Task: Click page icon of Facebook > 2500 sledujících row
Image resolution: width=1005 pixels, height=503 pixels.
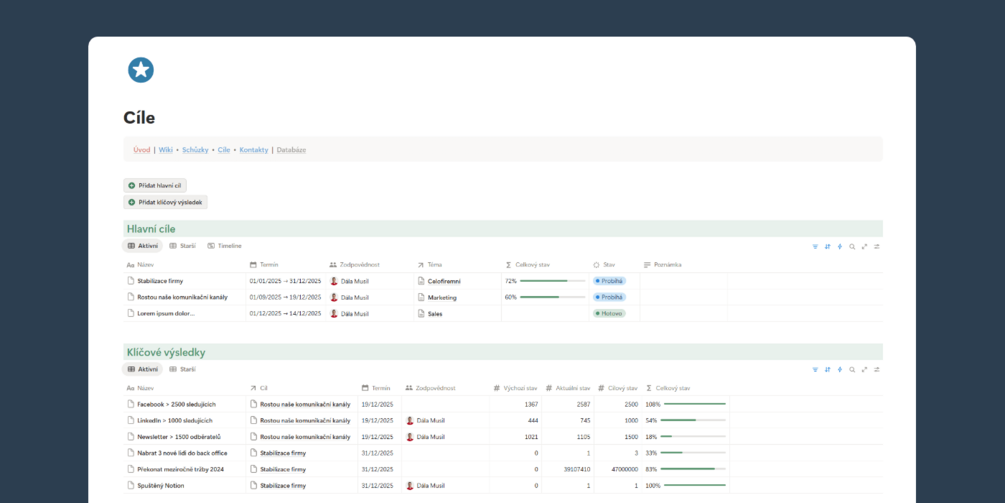Action: pos(131,404)
